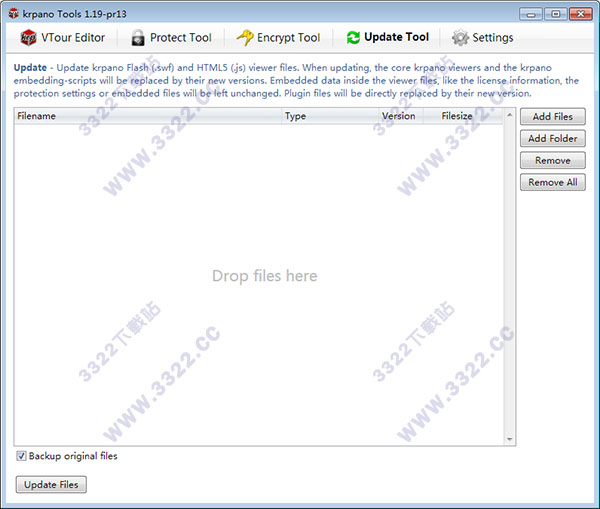Screen dimensions: 600x509
Task: Switch to the Encrypt Tool tab
Action: pos(279,38)
